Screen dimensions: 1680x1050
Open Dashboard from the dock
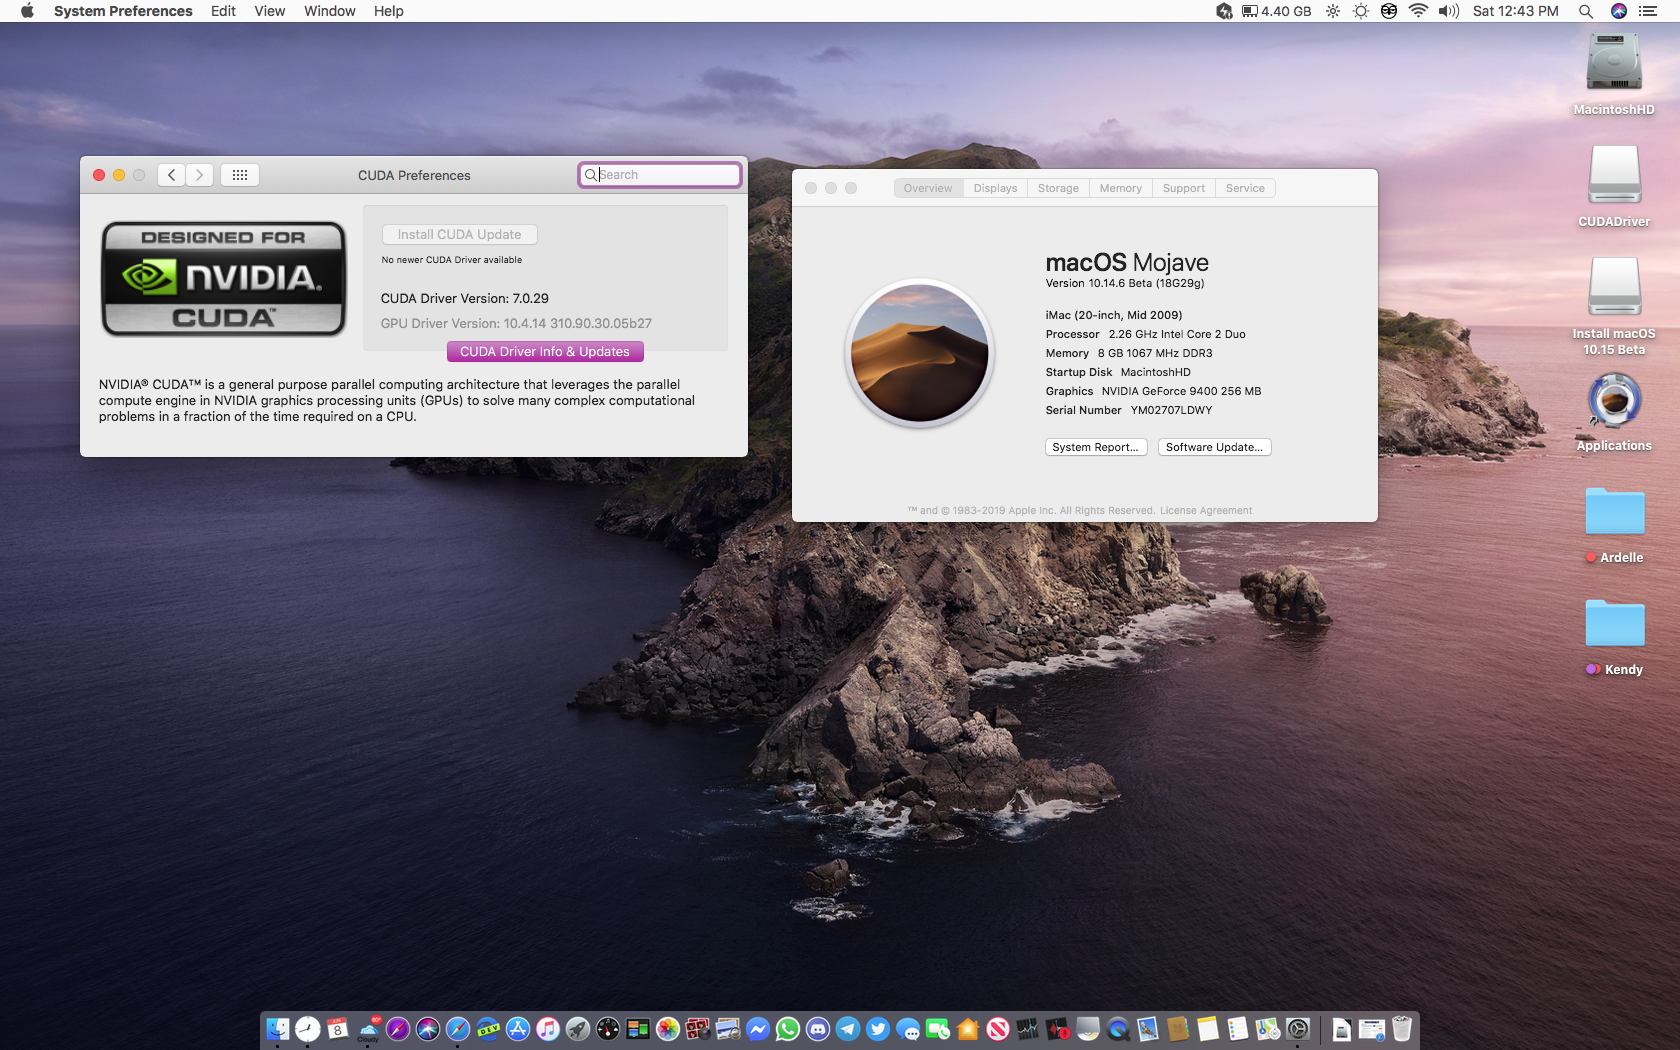tap(608, 1029)
